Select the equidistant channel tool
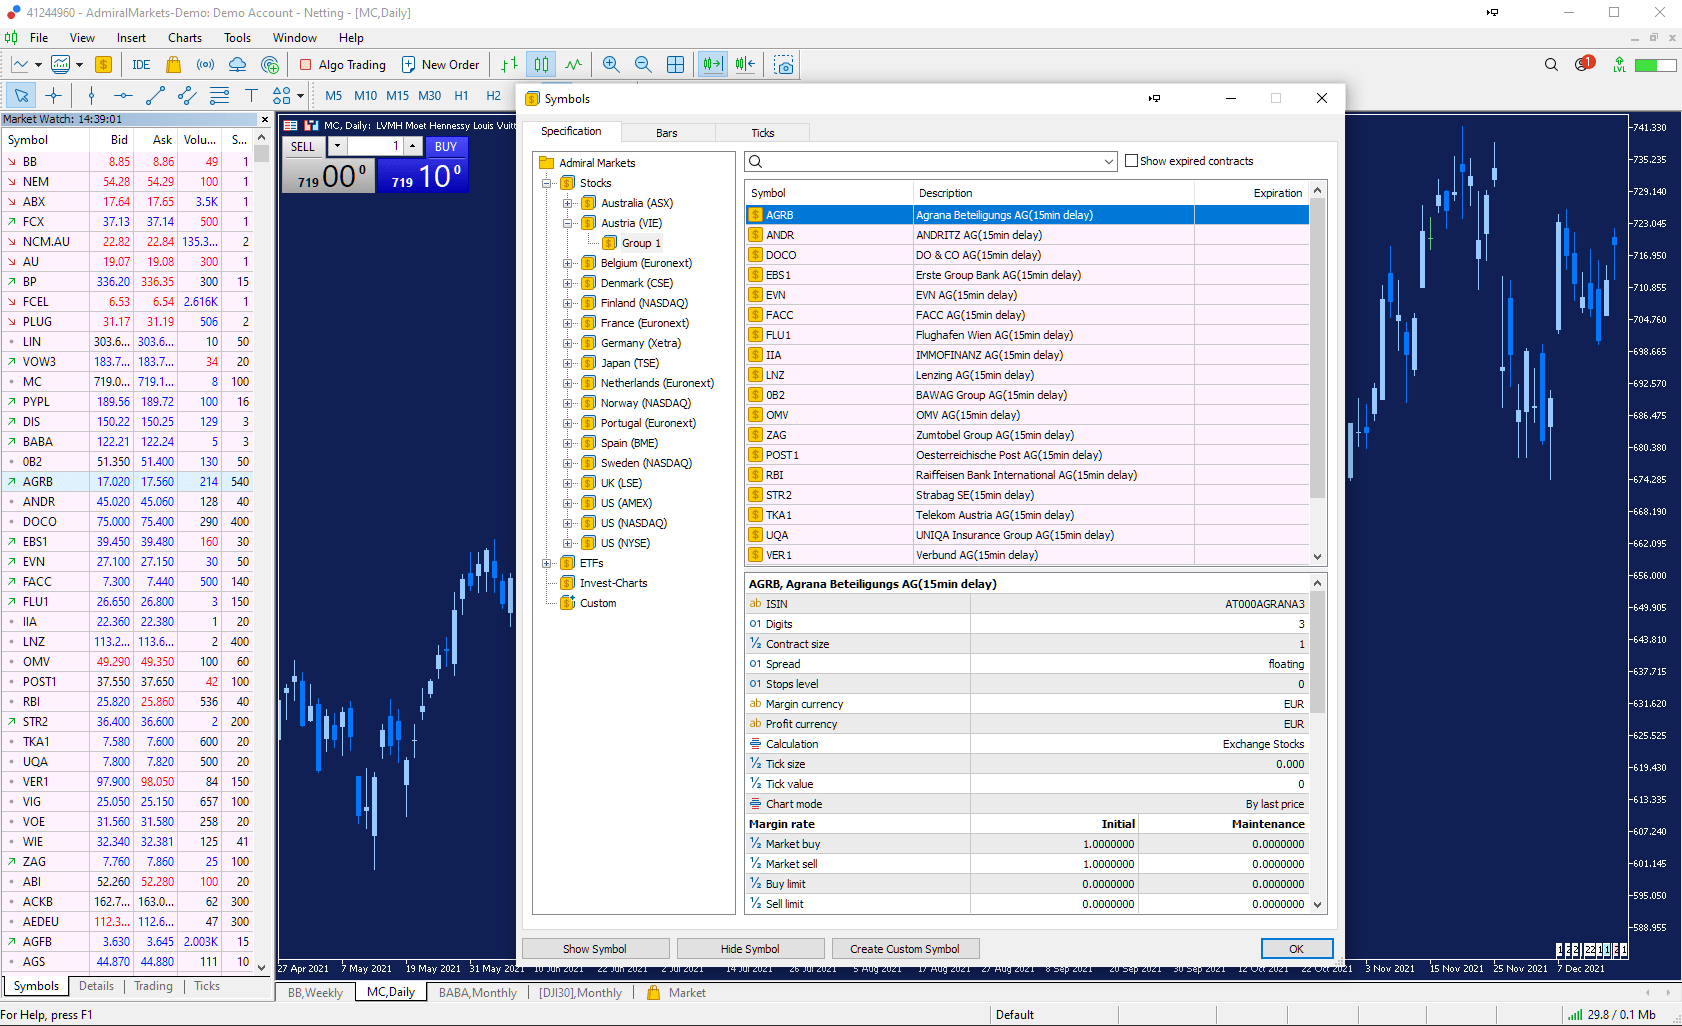Viewport: 1682px width, 1026px height. tap(187, 95)
